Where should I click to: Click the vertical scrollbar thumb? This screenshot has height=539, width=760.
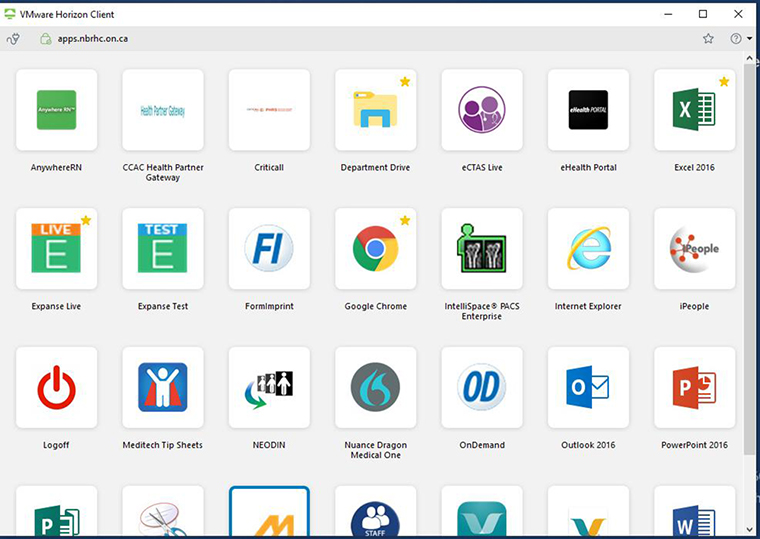tap(749, 259)
